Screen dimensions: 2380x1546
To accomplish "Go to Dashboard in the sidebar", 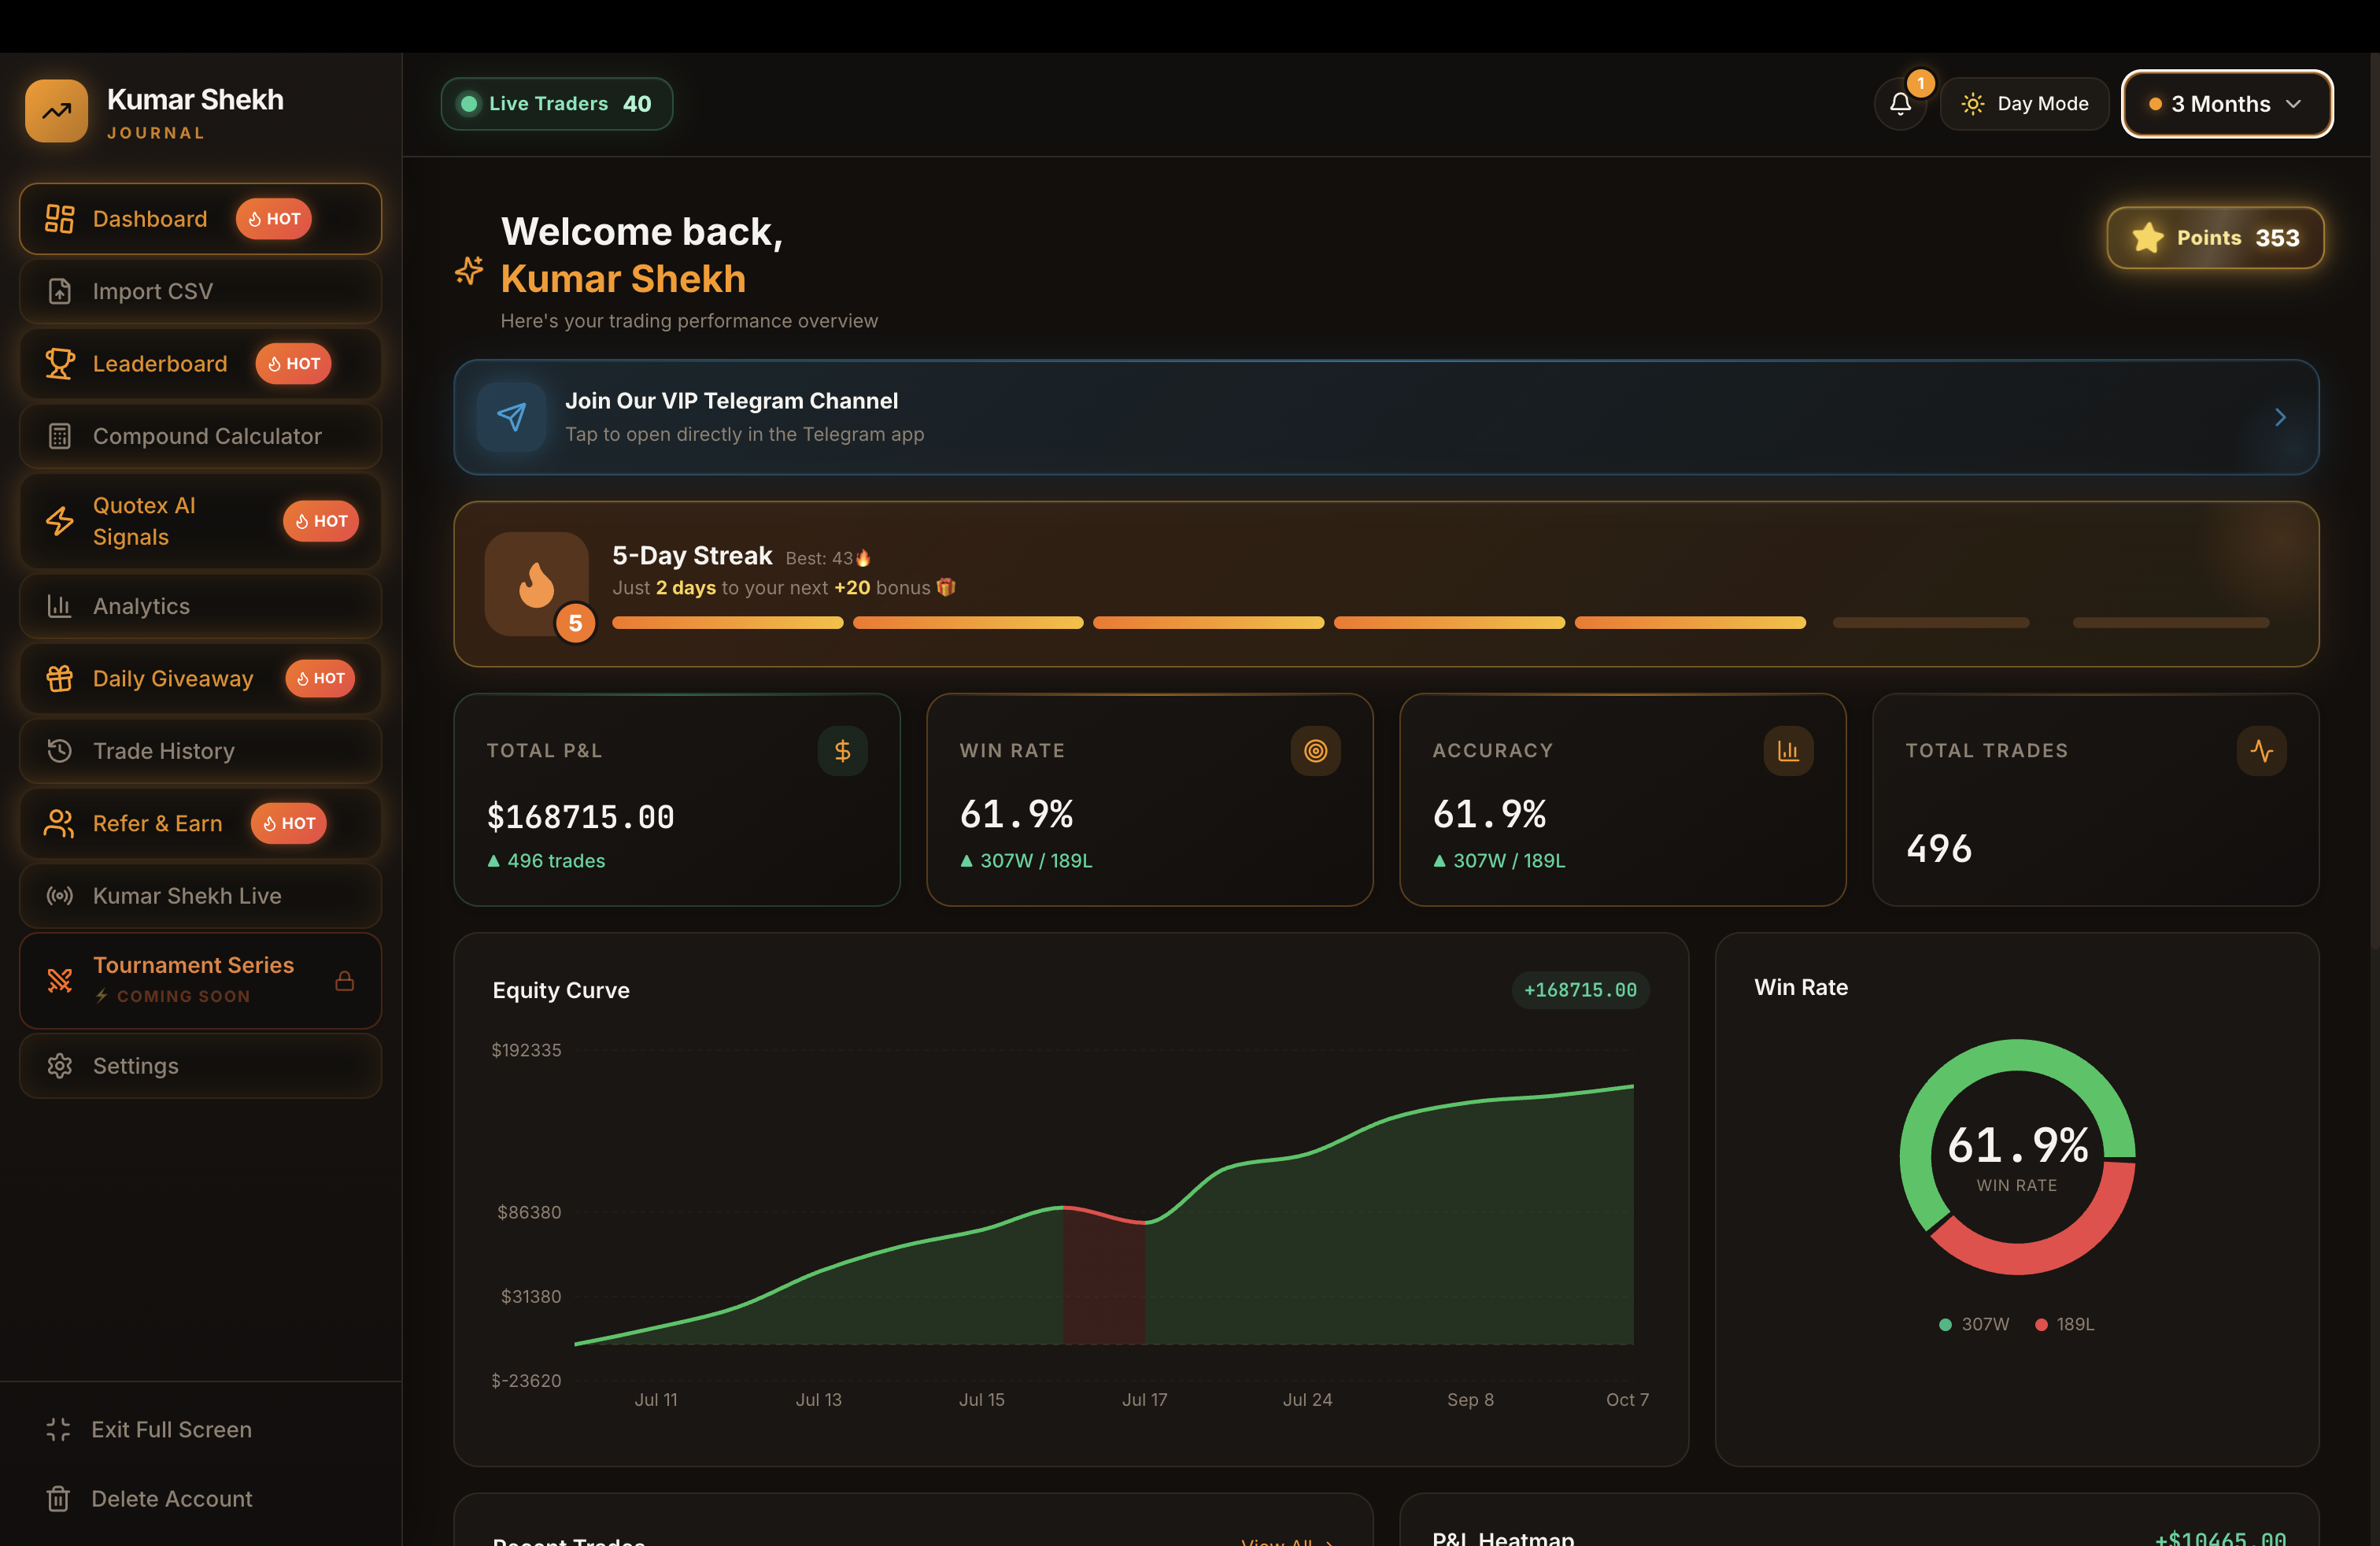I will coord(200,219).
